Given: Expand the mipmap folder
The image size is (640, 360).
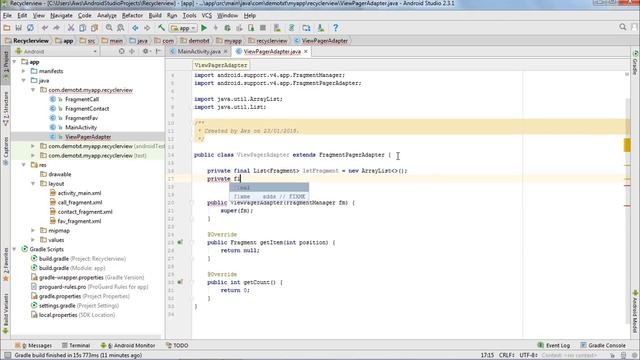Looking at the screenshot, I should [33, 231].
